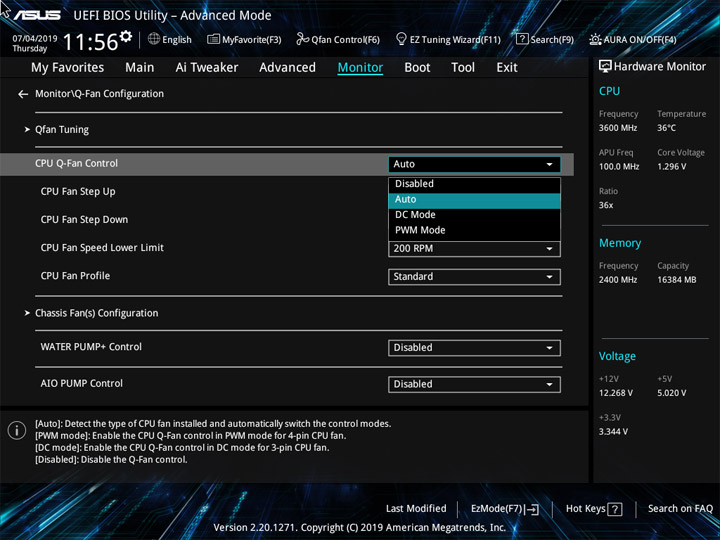The width and height of the screenshot is (720, 540).
Task: Toggle AURA ON/OFF(F4) light icon
Action: click(595, 39)
